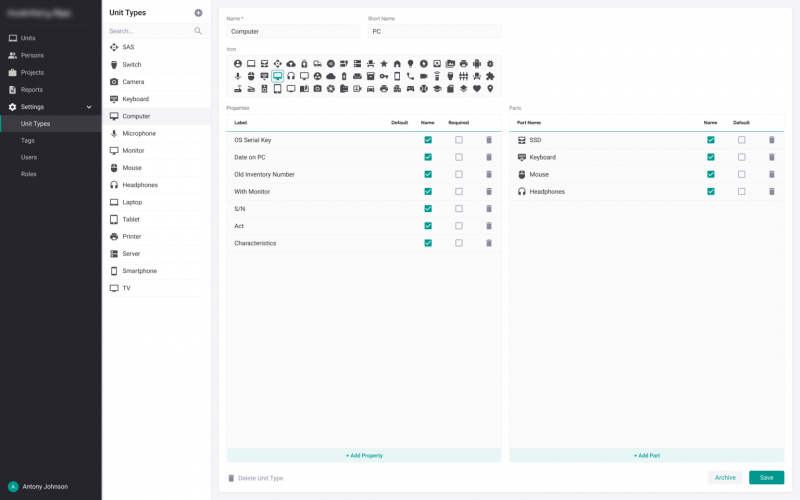Go to Tags under Settings

tap(28, 141)
